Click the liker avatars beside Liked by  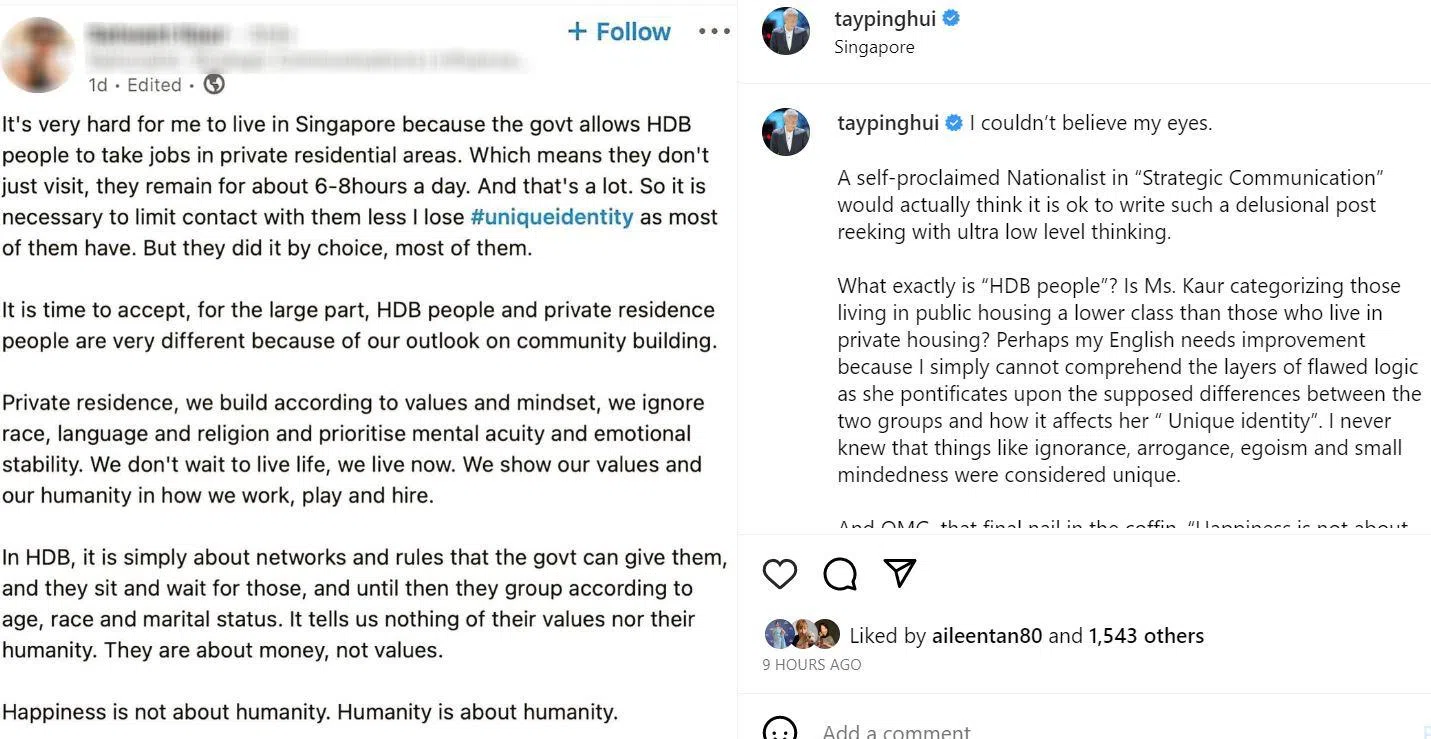[802, 634]
